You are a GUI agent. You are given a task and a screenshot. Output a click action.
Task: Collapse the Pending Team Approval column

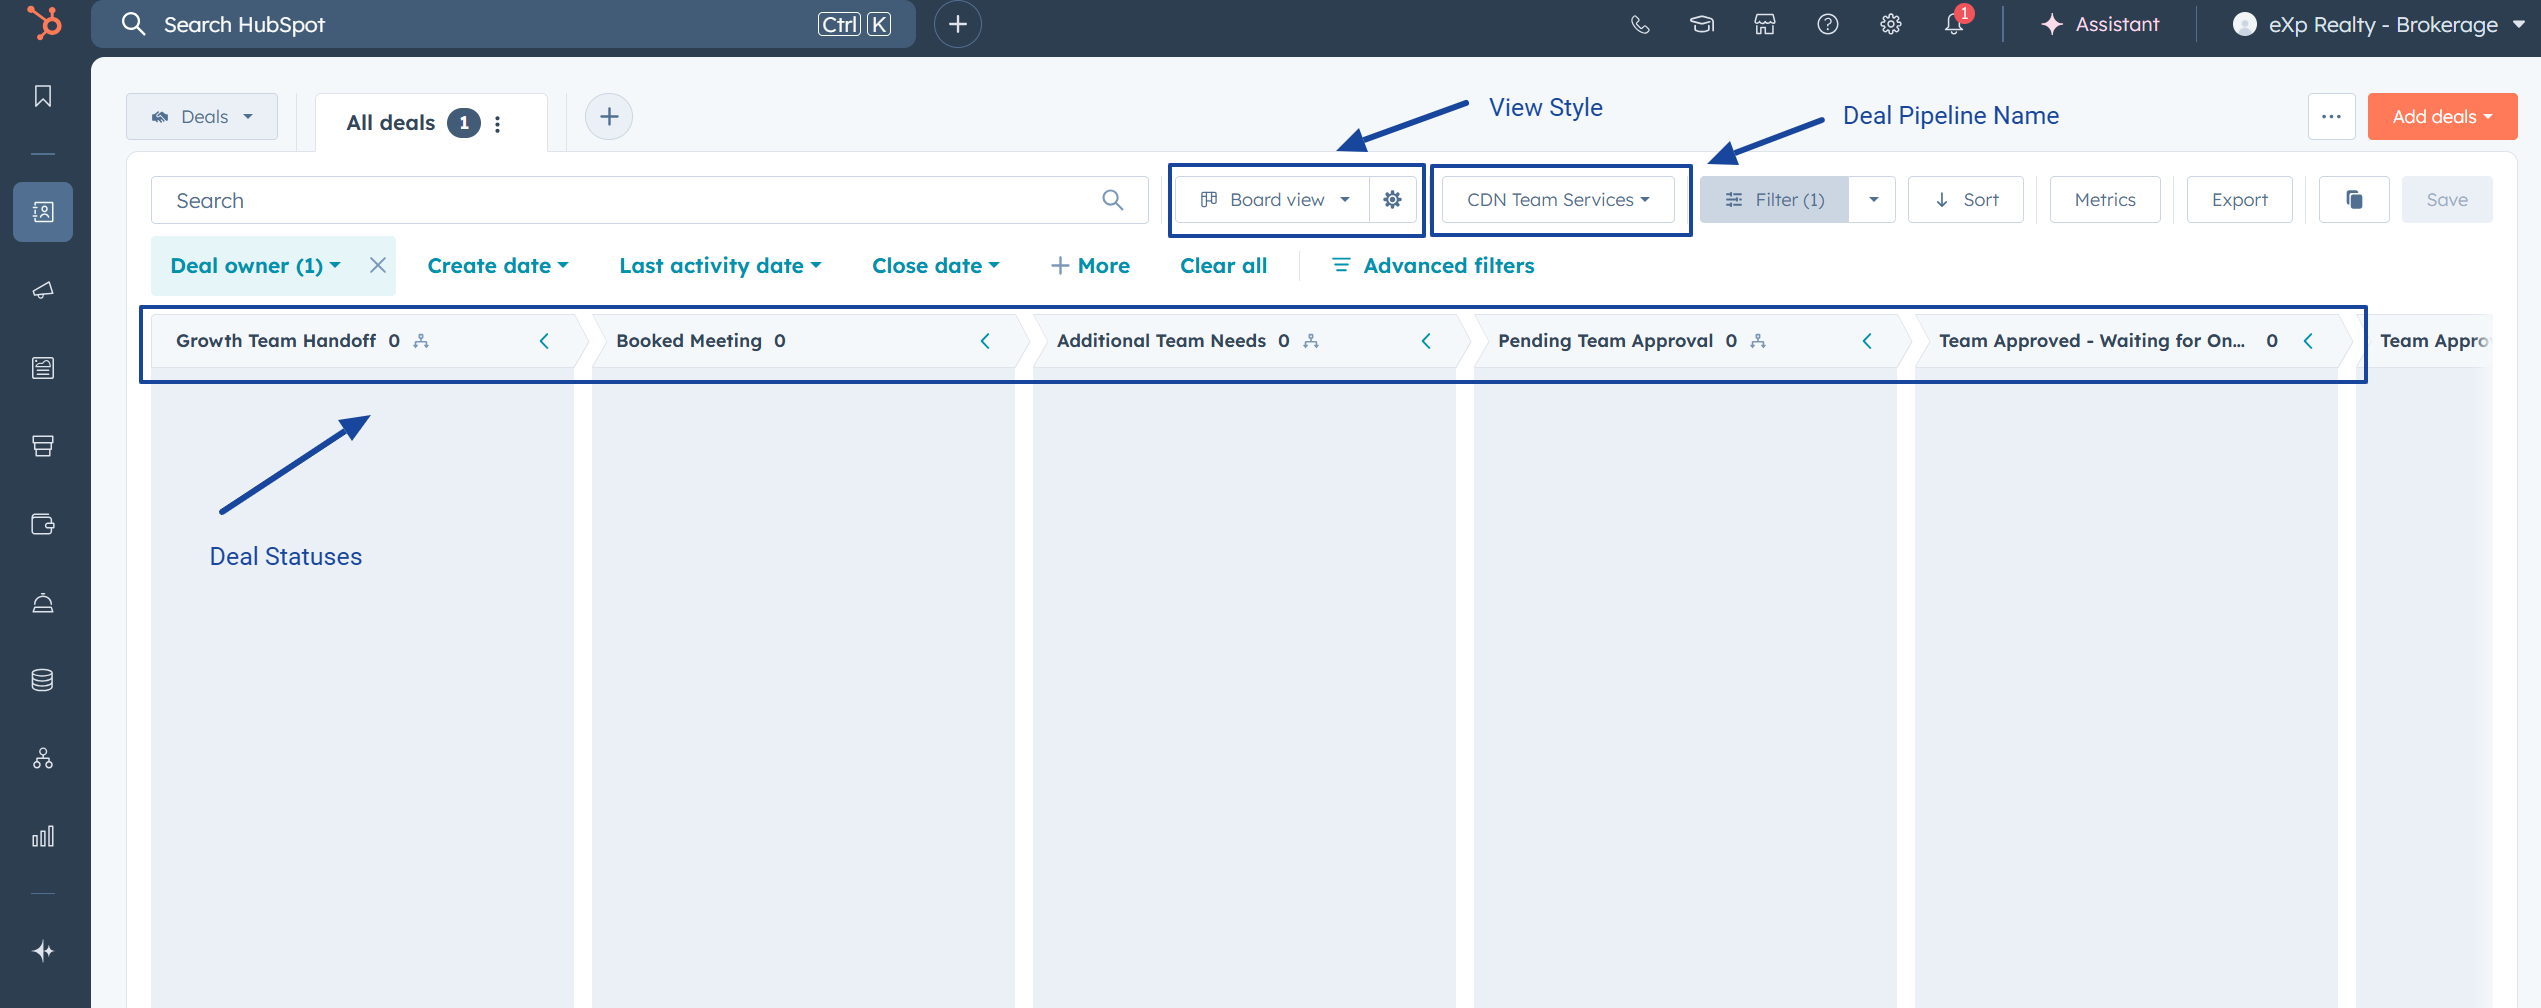pos(1867,341)
